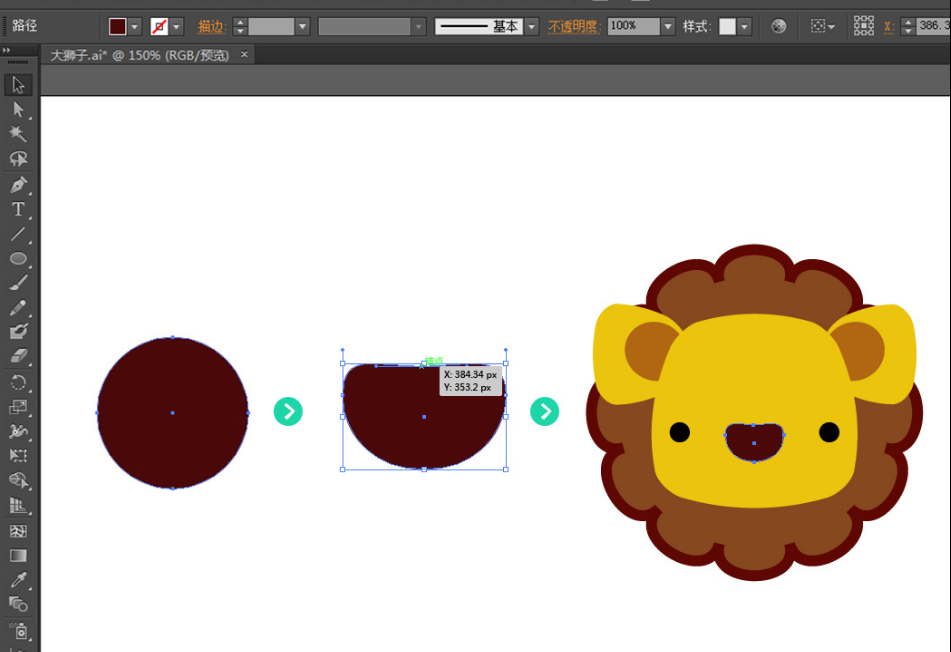951x652 pixels.
Task: Click the dark red fill color swatch
Action: 118,26
